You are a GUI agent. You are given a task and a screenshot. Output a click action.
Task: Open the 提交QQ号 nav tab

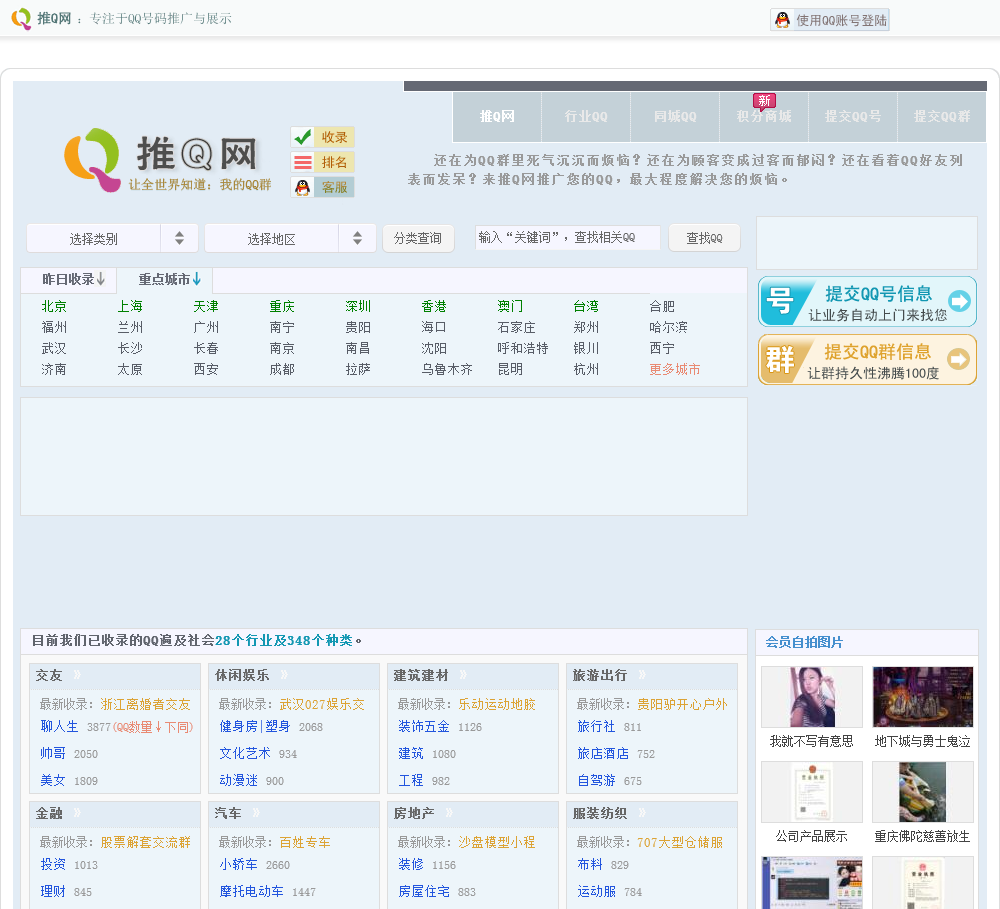853,117
